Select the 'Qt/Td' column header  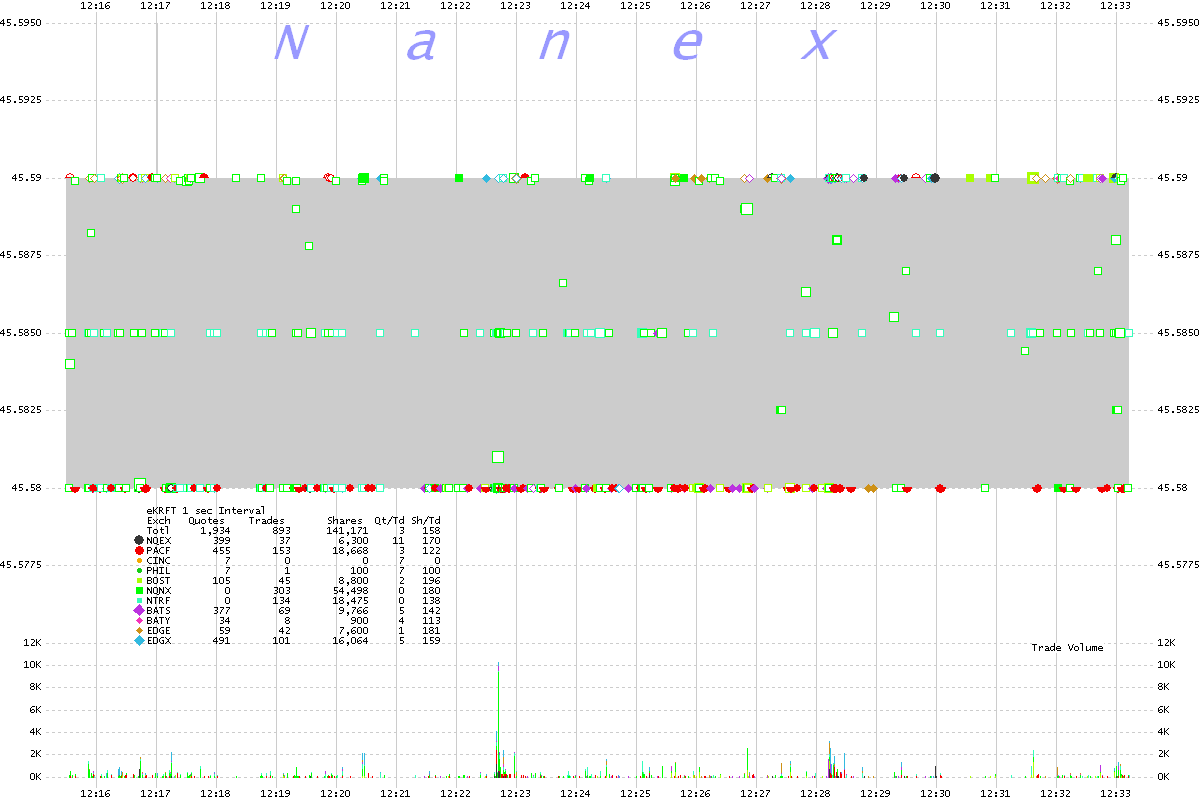(x=389, y=521)
